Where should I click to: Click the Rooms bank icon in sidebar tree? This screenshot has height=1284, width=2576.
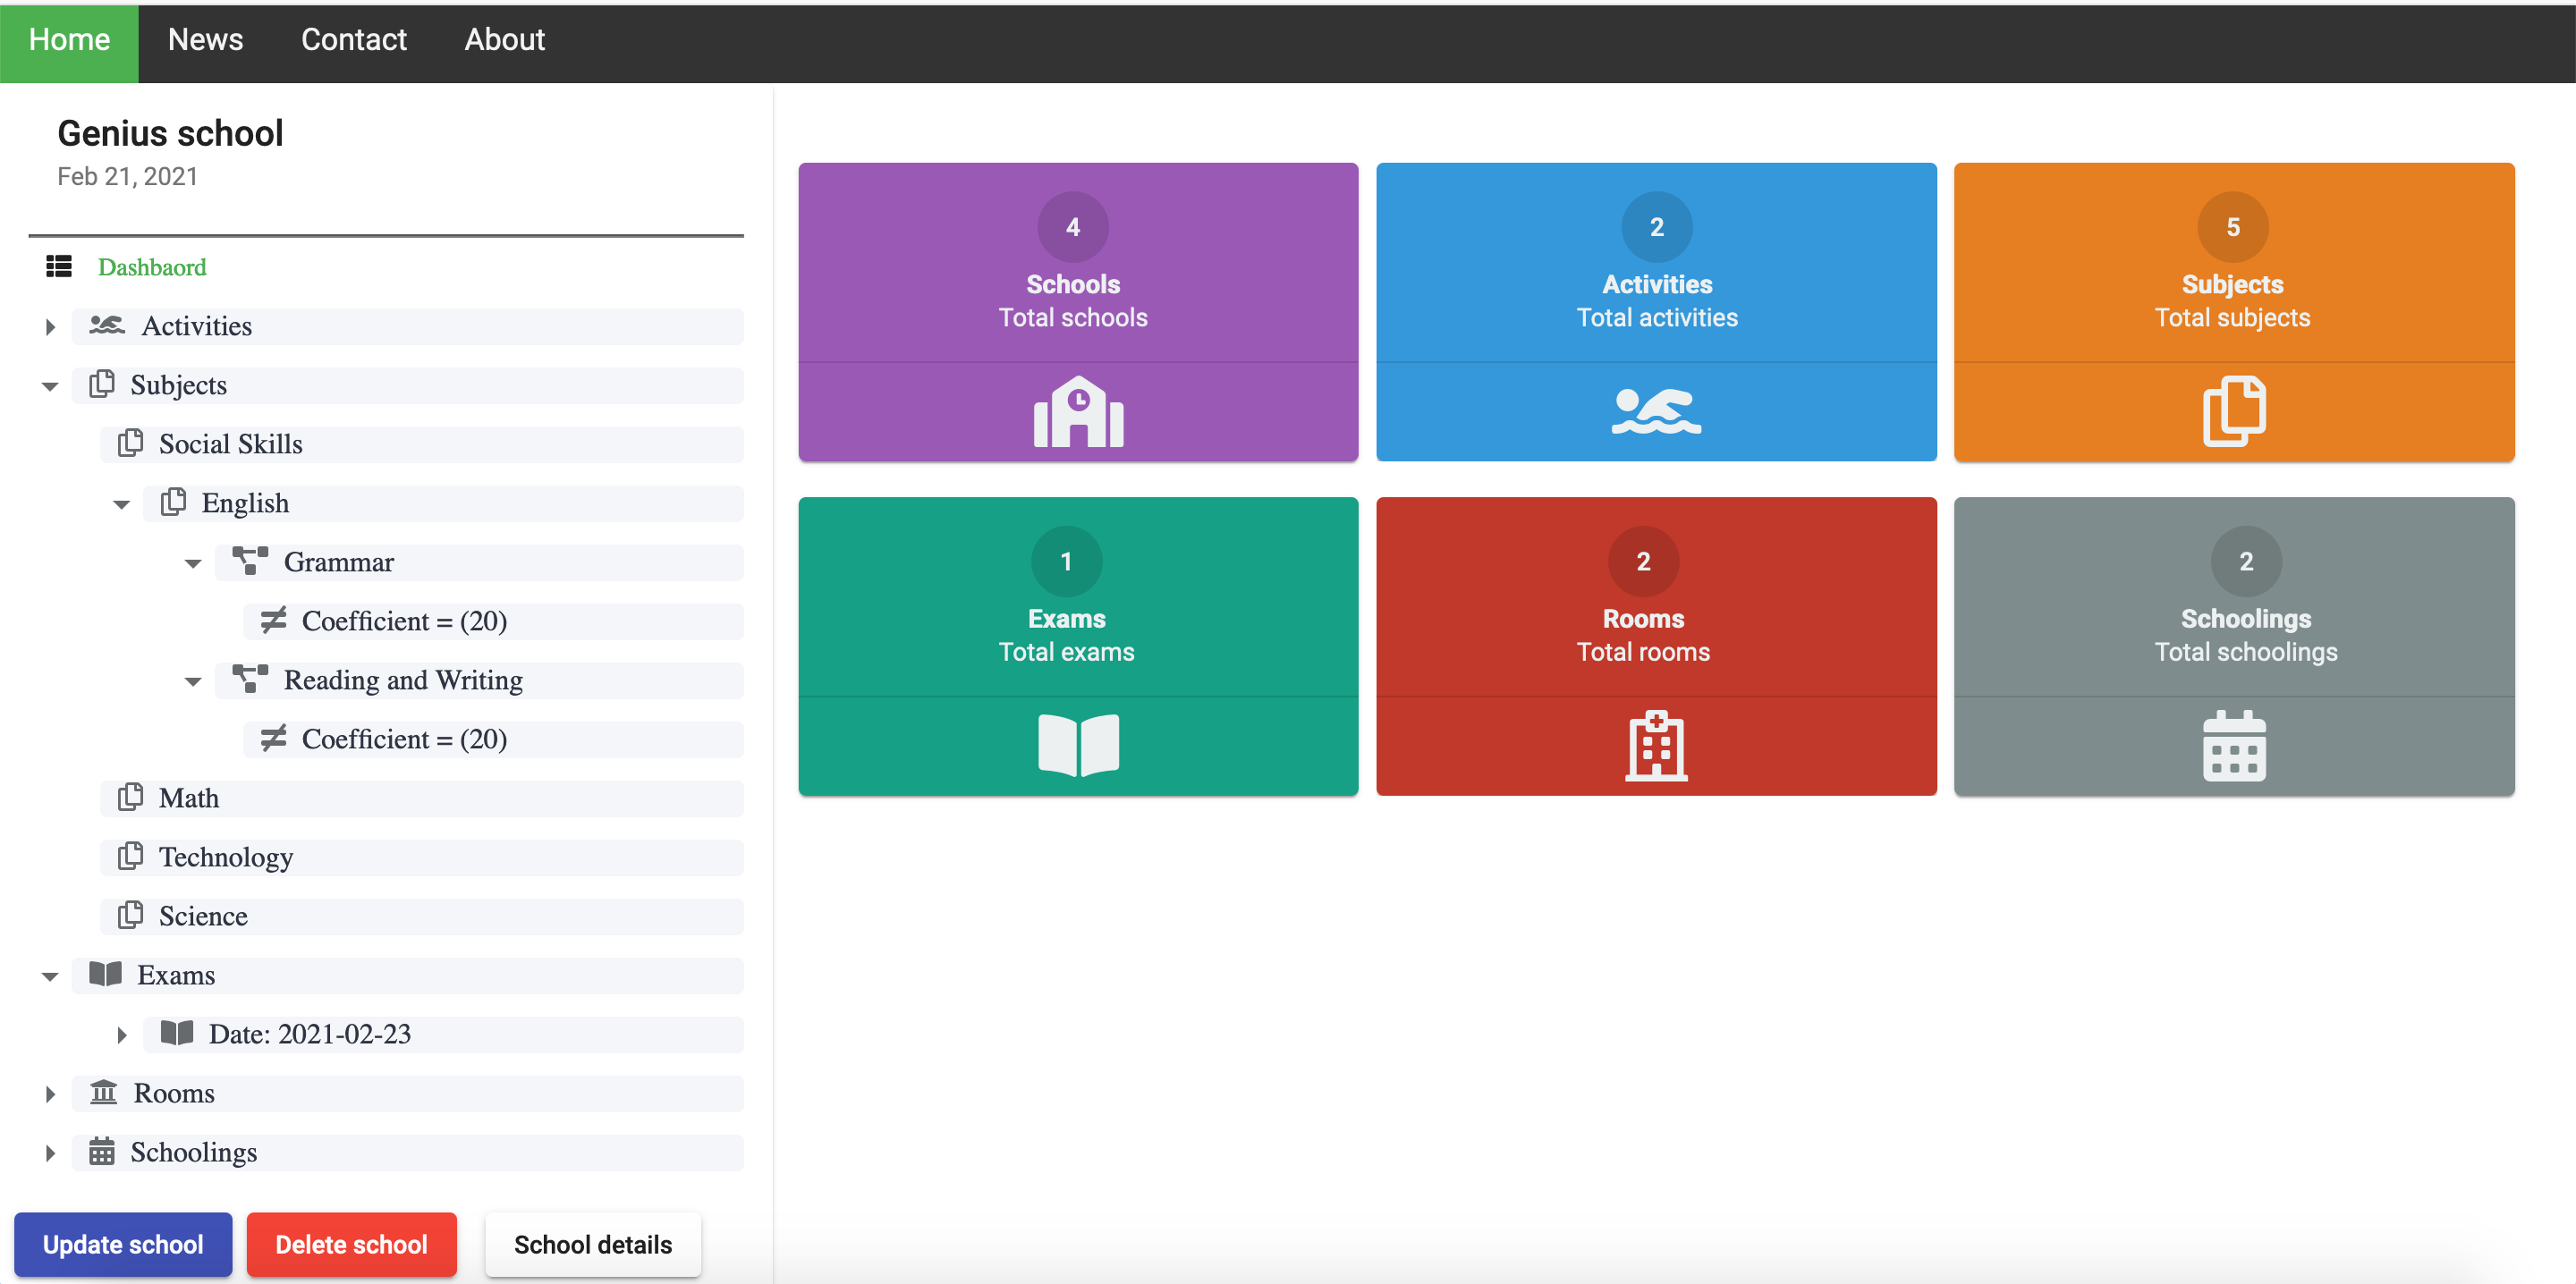tap(103, 1092)
